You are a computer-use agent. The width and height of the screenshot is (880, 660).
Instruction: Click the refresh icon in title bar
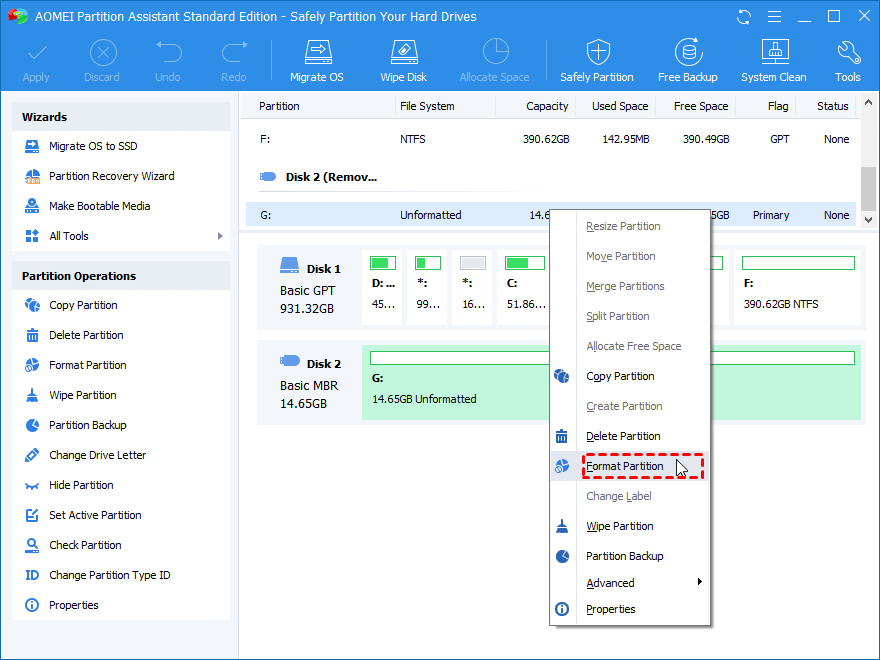click(x=744, y=17)
